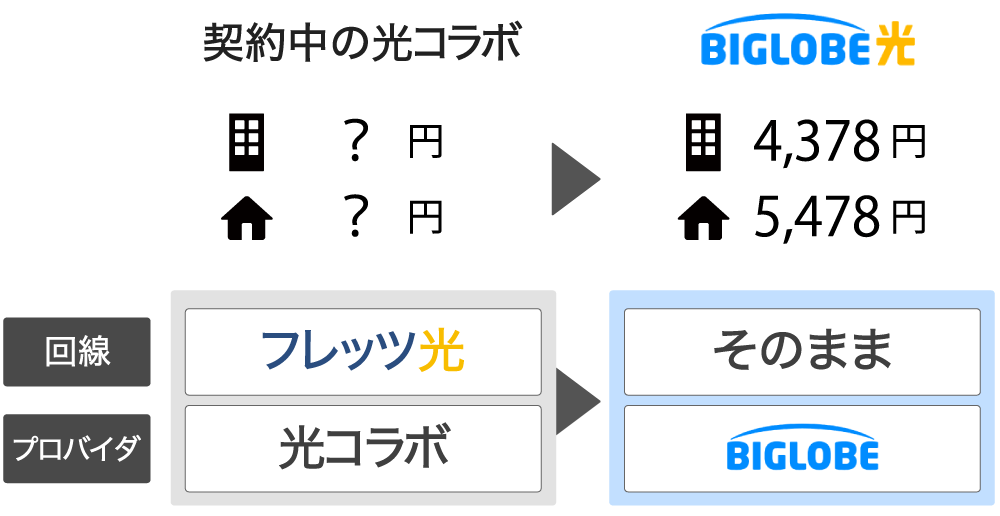Click the left apartment building icon

click(246, 141)
